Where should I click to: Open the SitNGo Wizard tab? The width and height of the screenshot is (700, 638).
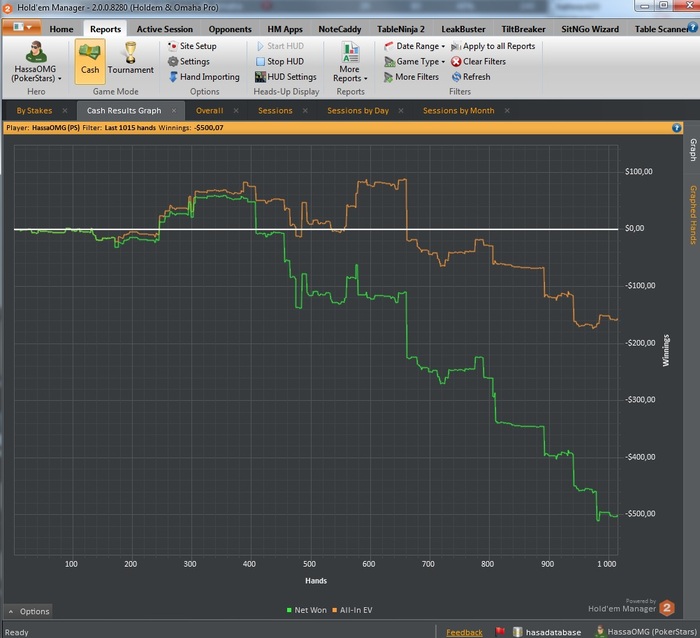590,29
